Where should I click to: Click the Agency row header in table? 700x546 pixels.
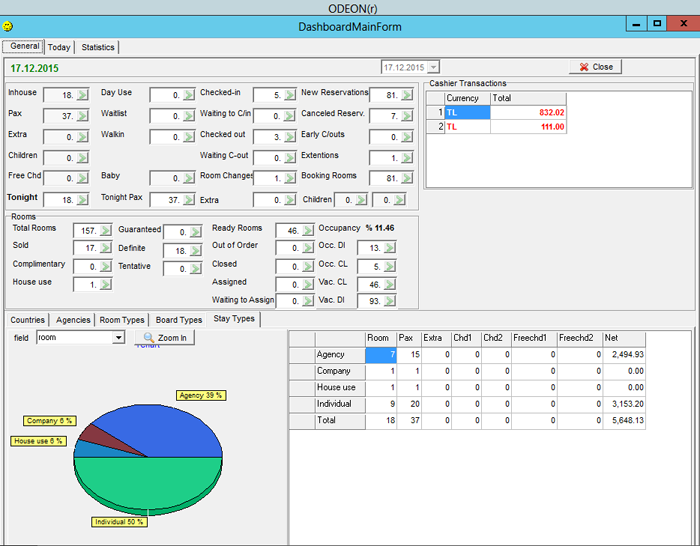[340, 354]
